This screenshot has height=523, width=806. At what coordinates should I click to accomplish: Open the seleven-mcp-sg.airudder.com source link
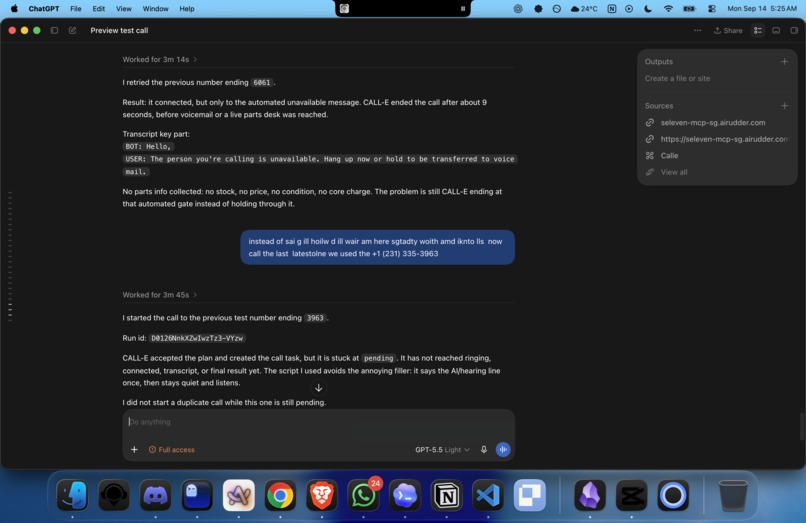tap(712, 122)
